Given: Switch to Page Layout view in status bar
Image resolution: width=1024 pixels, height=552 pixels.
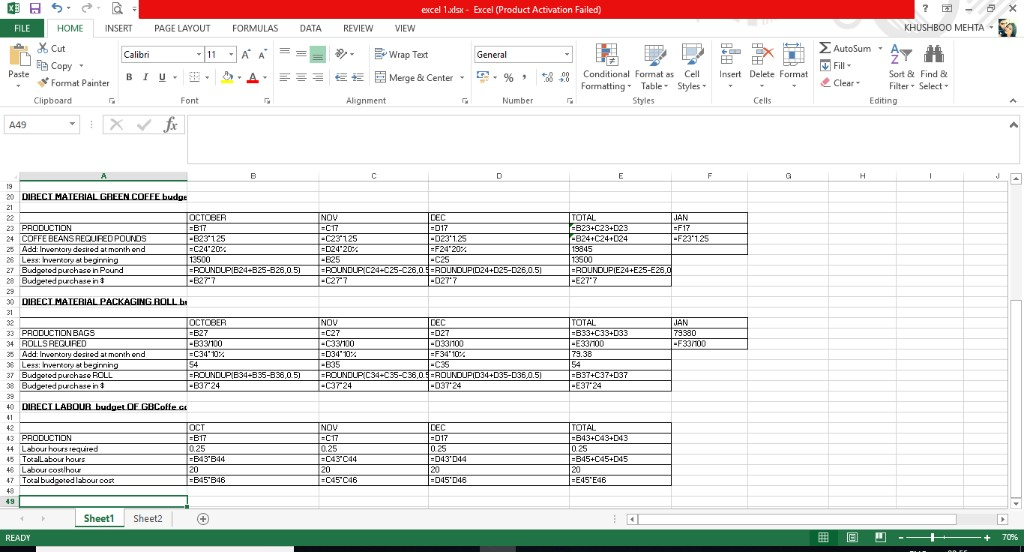Looking at the screenshot, I should point(852,537).
